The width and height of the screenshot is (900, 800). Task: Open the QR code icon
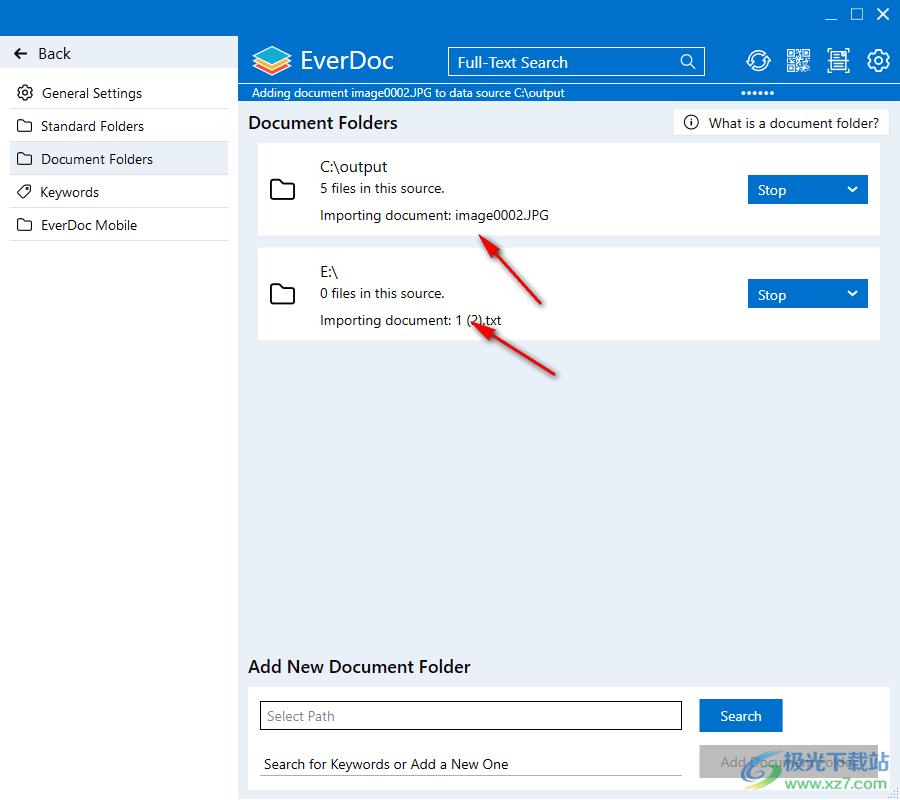pyautogui.click(x=798, y=61)
